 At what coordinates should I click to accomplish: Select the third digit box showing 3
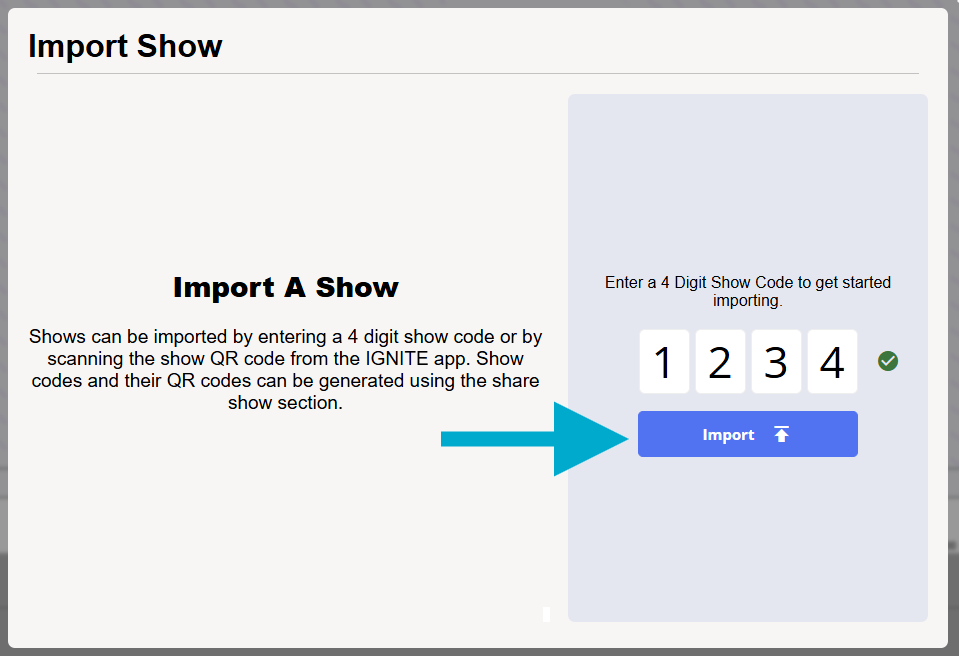tap(776, 362)
